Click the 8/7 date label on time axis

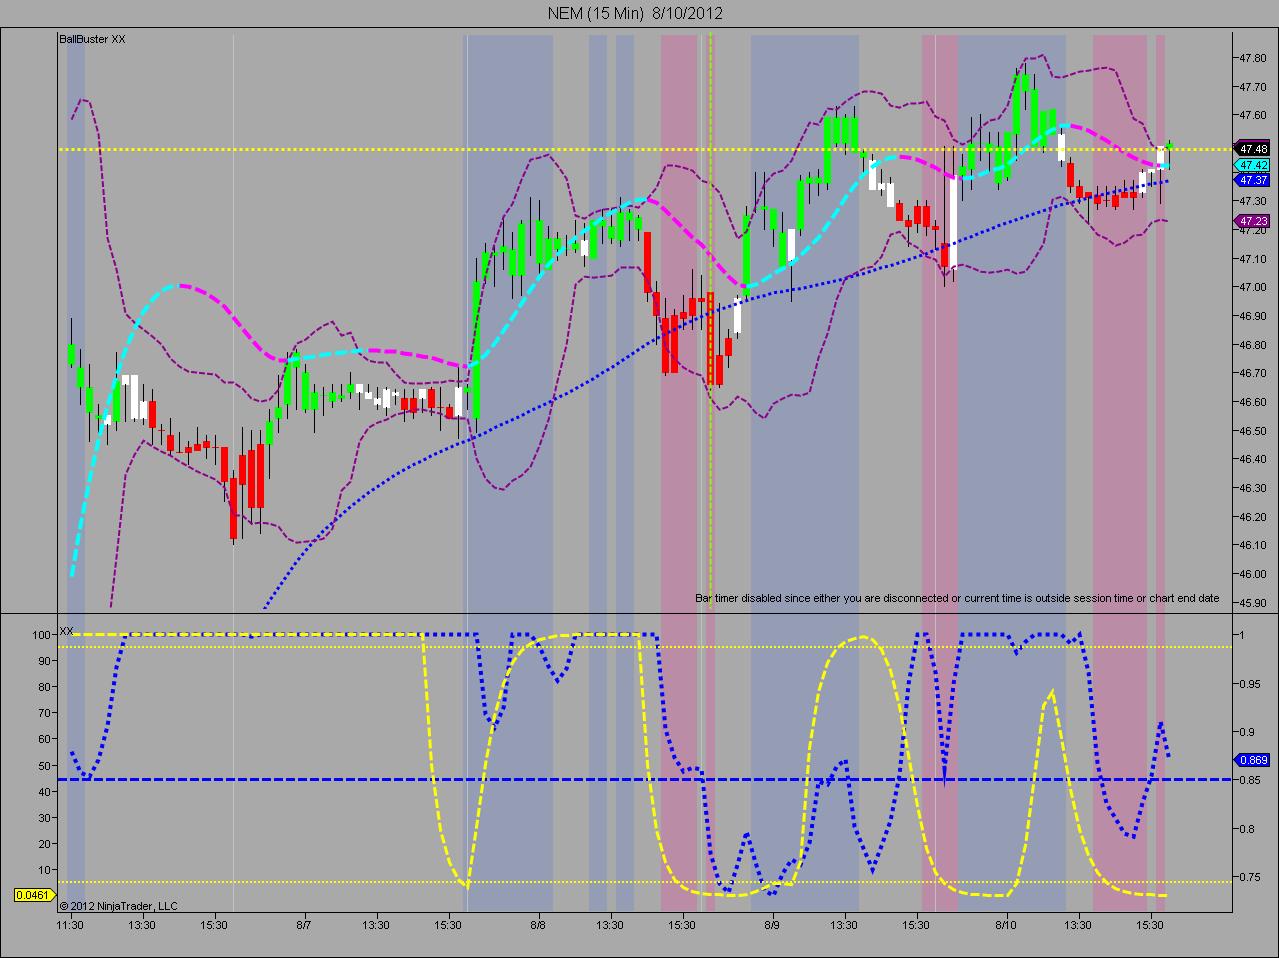tap(303, 926)
